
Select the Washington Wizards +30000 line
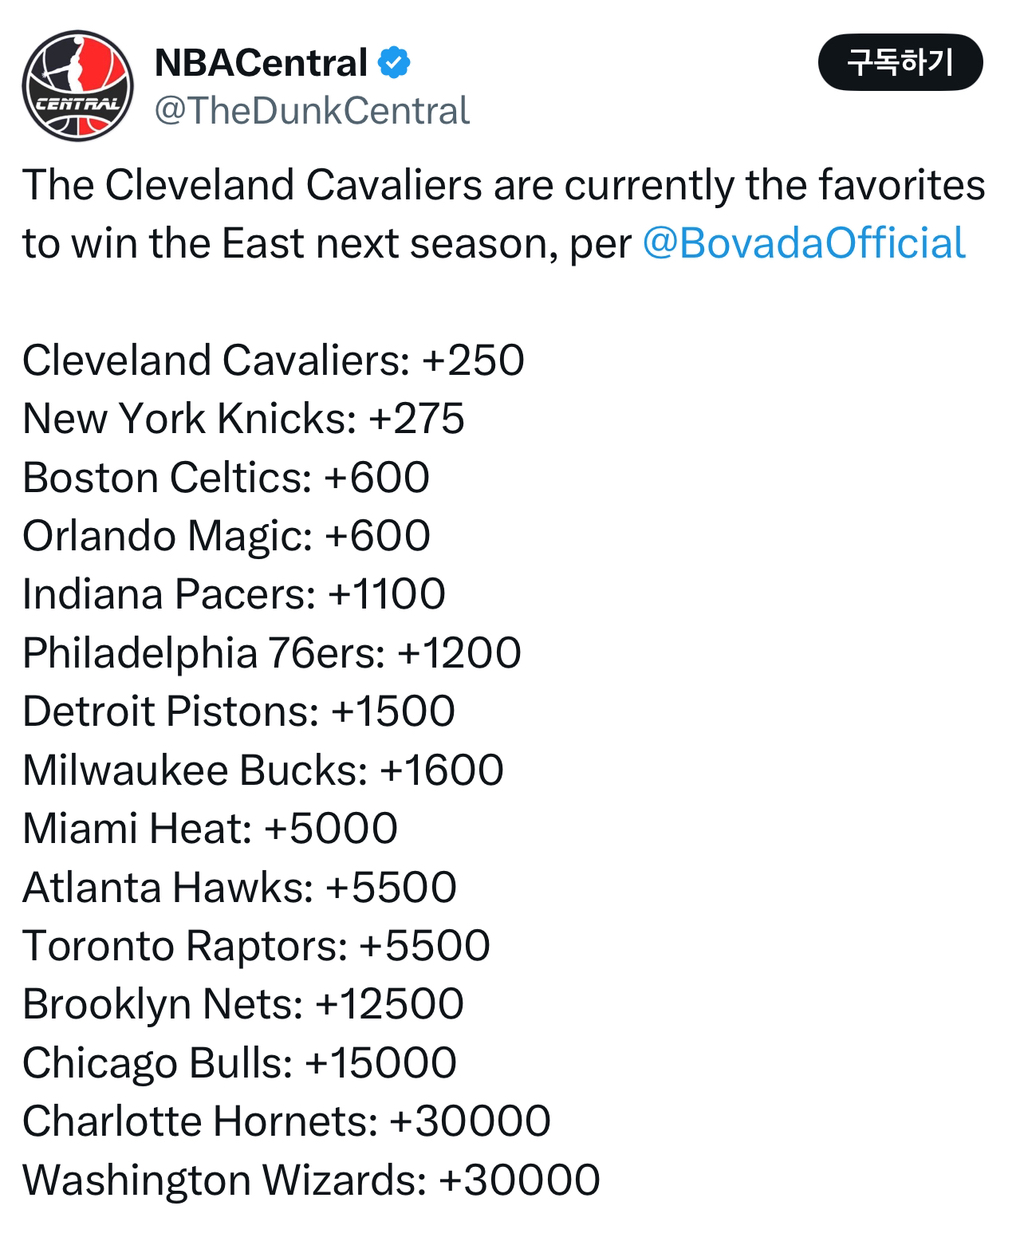(x=311, y=1180)
